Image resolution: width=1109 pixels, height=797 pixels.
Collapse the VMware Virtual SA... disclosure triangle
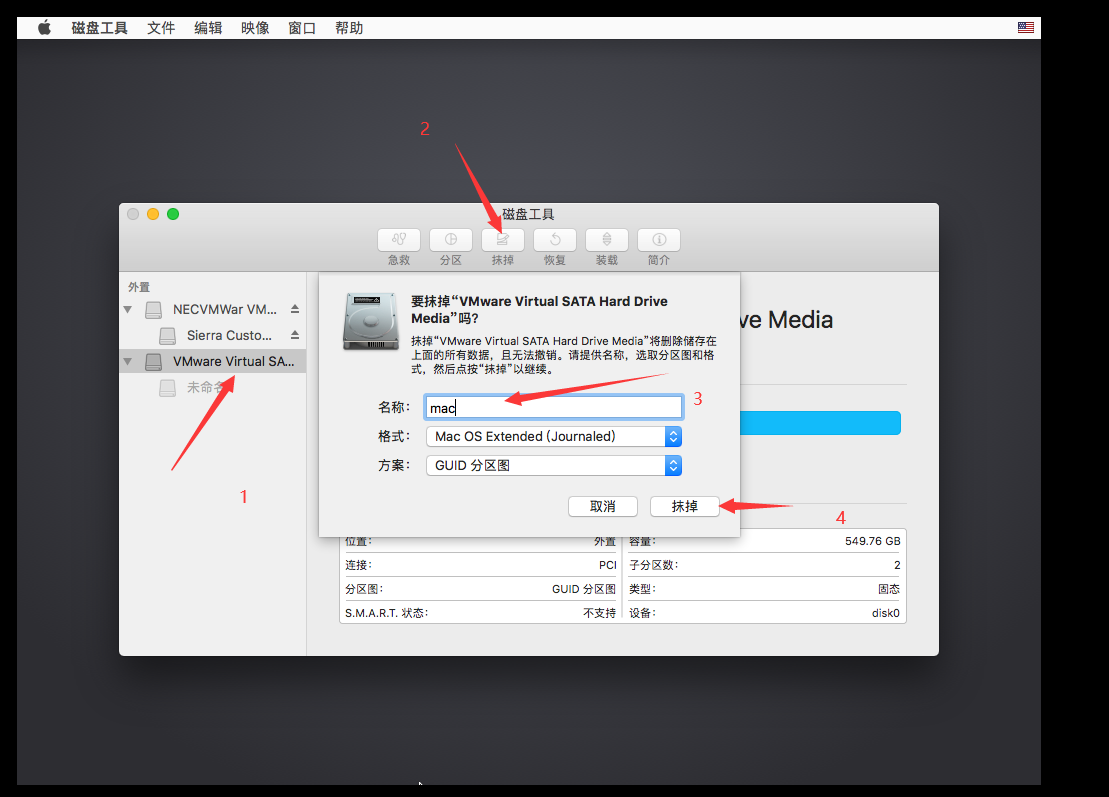pos(127,361)
